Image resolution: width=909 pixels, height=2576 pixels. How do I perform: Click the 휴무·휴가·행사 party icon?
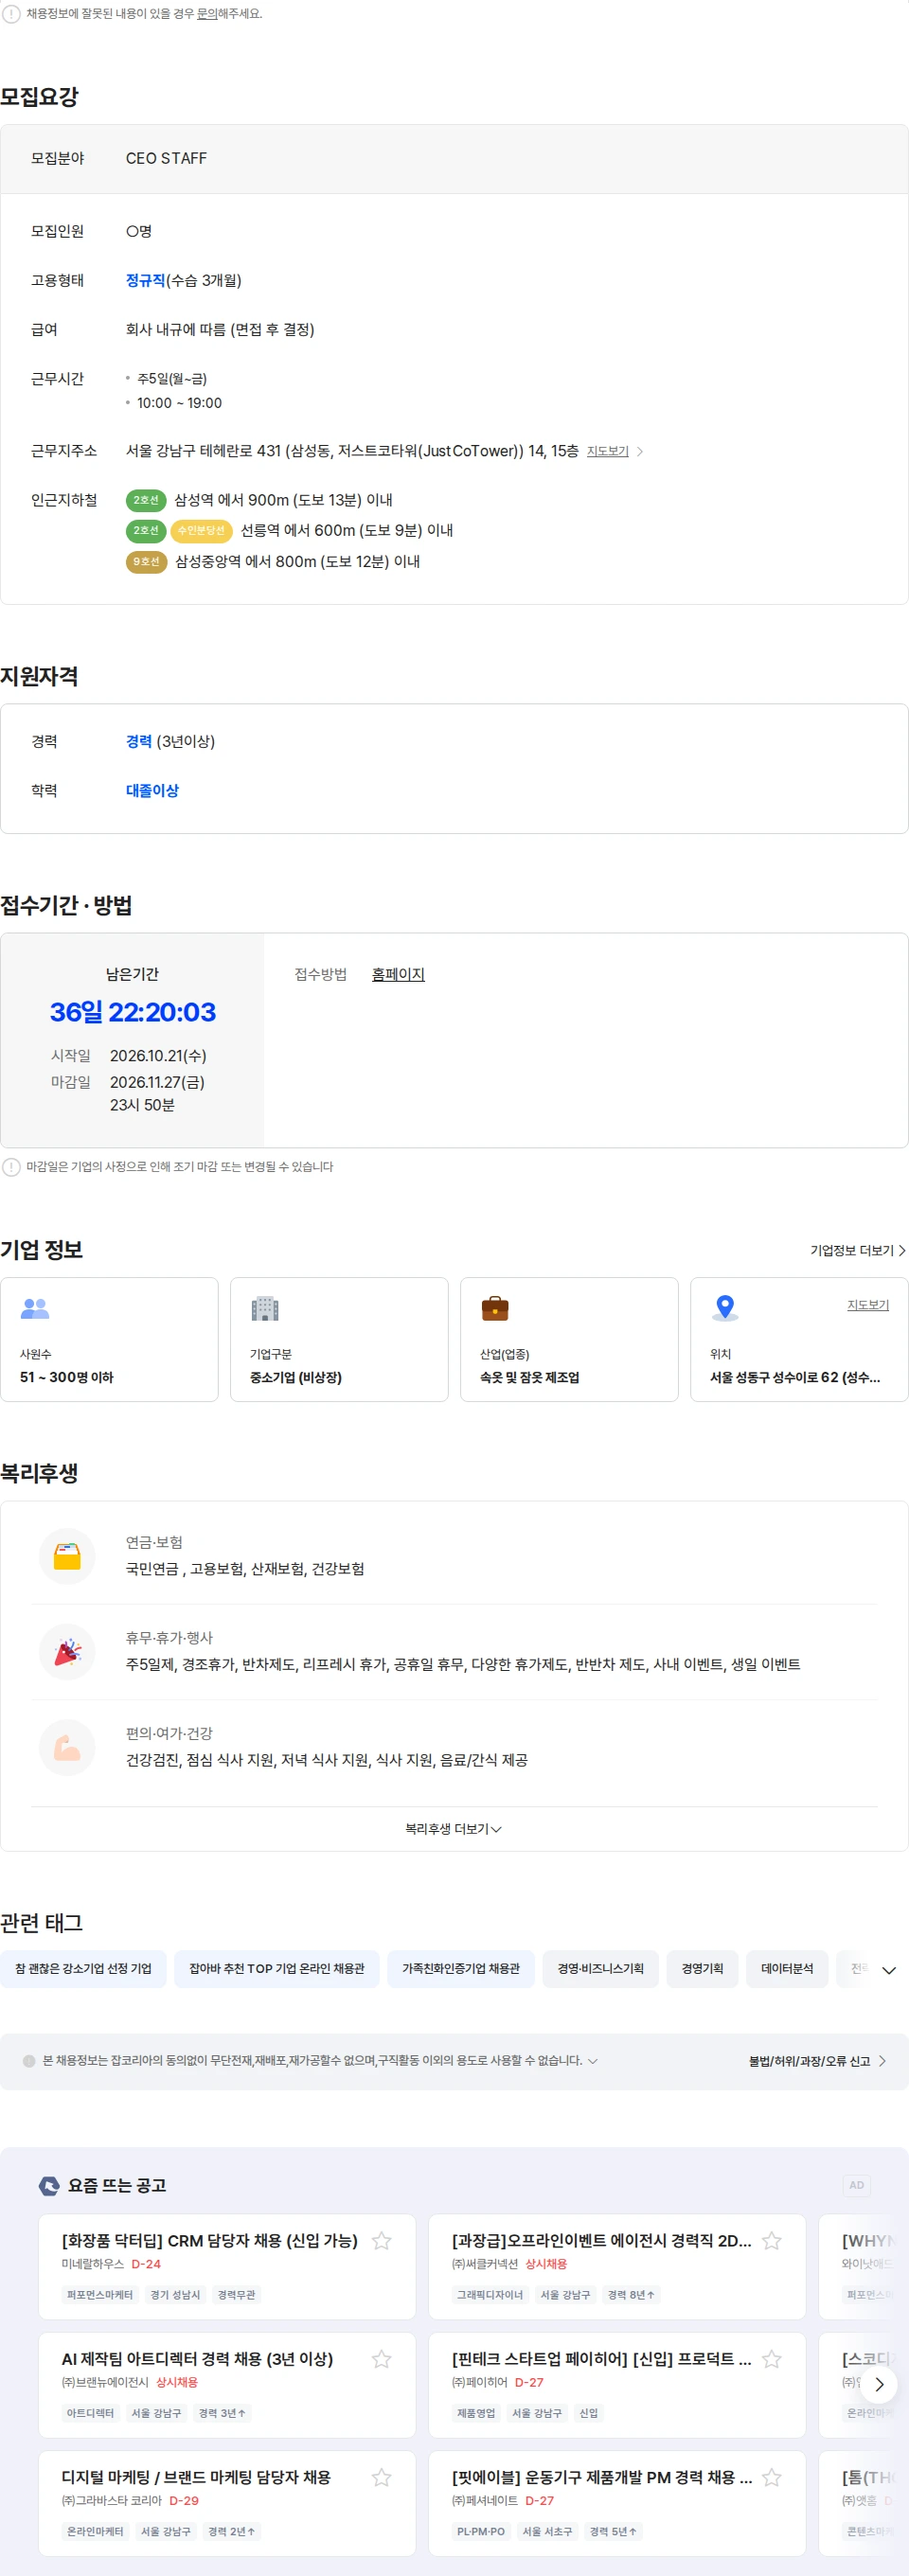67,1652
